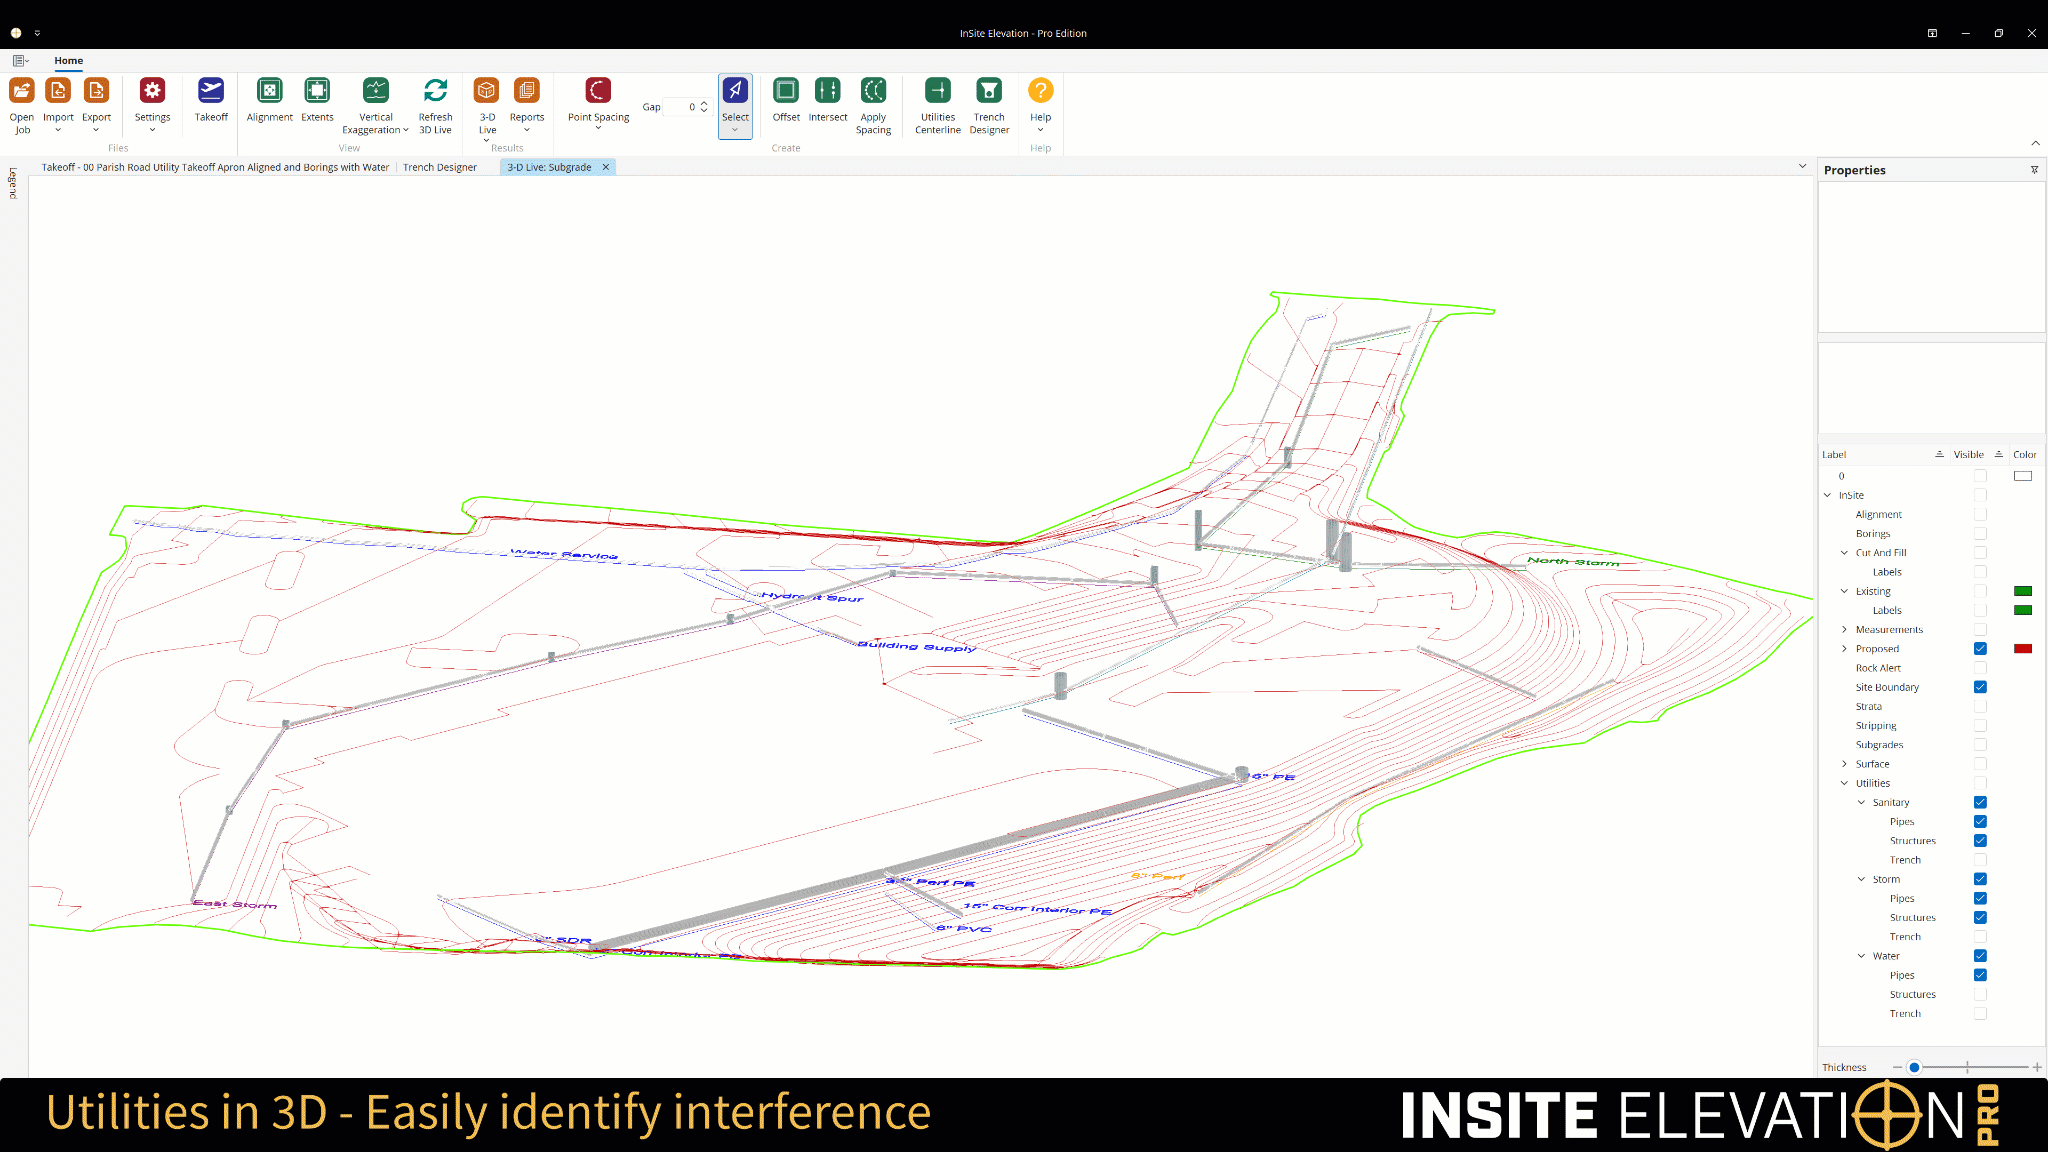Zoom to Extents
The image size is (2048, 1152).
[x=317, y=100]
